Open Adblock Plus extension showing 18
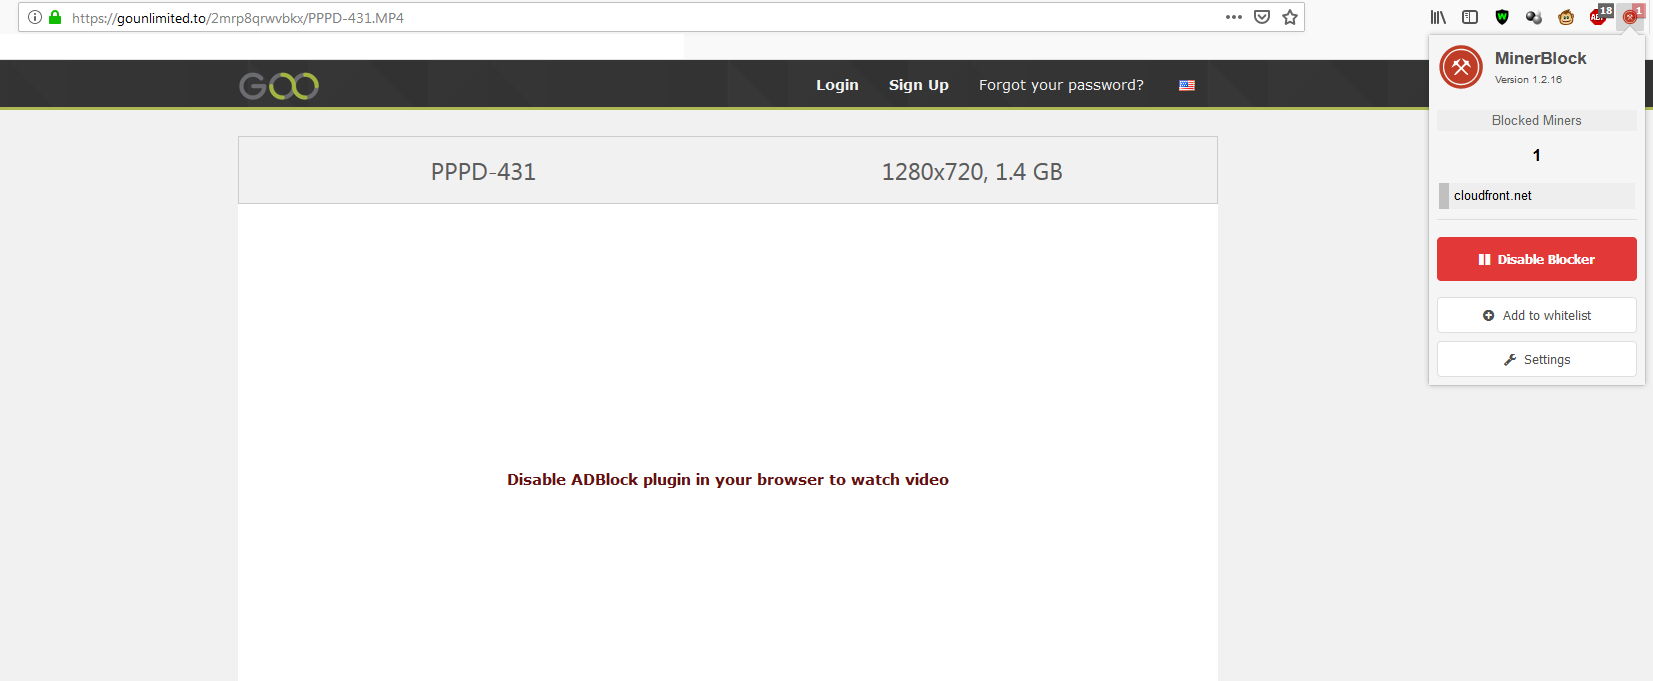 (x=1599, y=16)
